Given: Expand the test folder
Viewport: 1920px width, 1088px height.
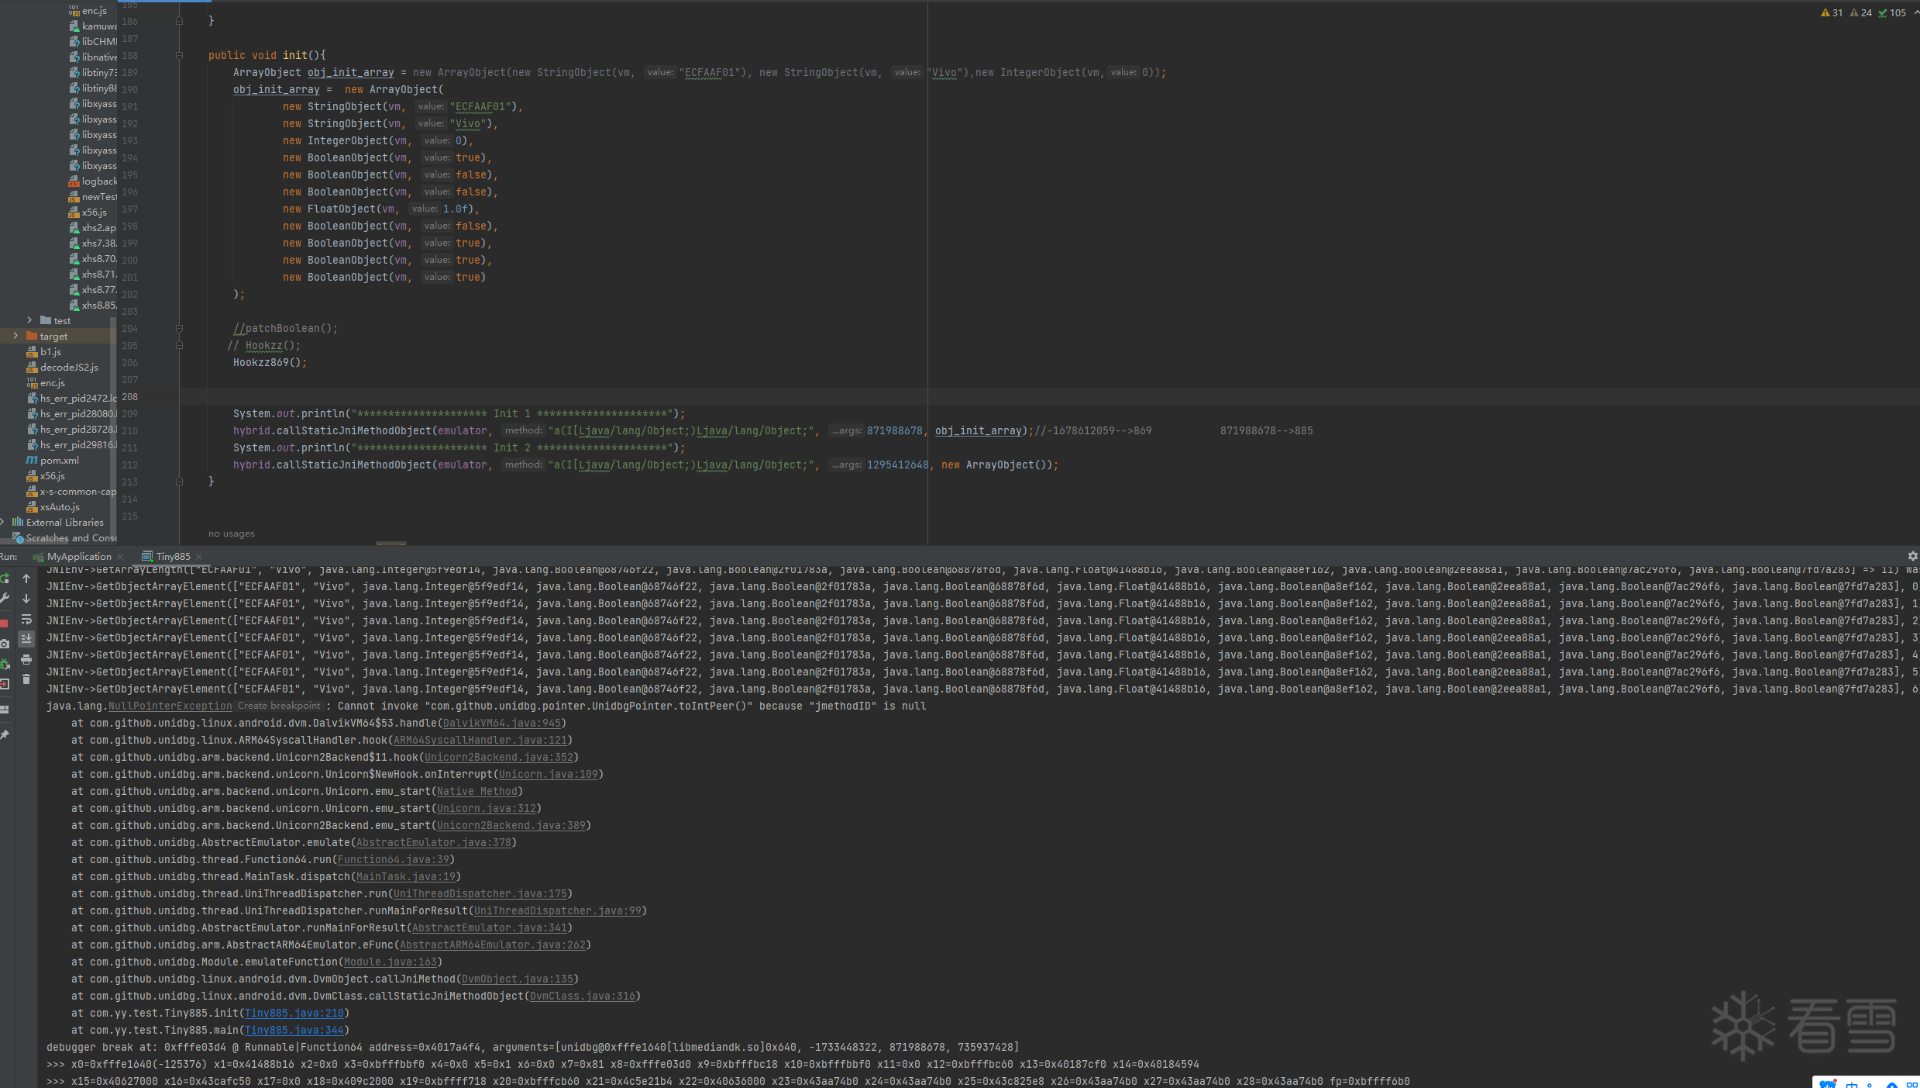Looking at the screenshot, I should pos(29,320).
